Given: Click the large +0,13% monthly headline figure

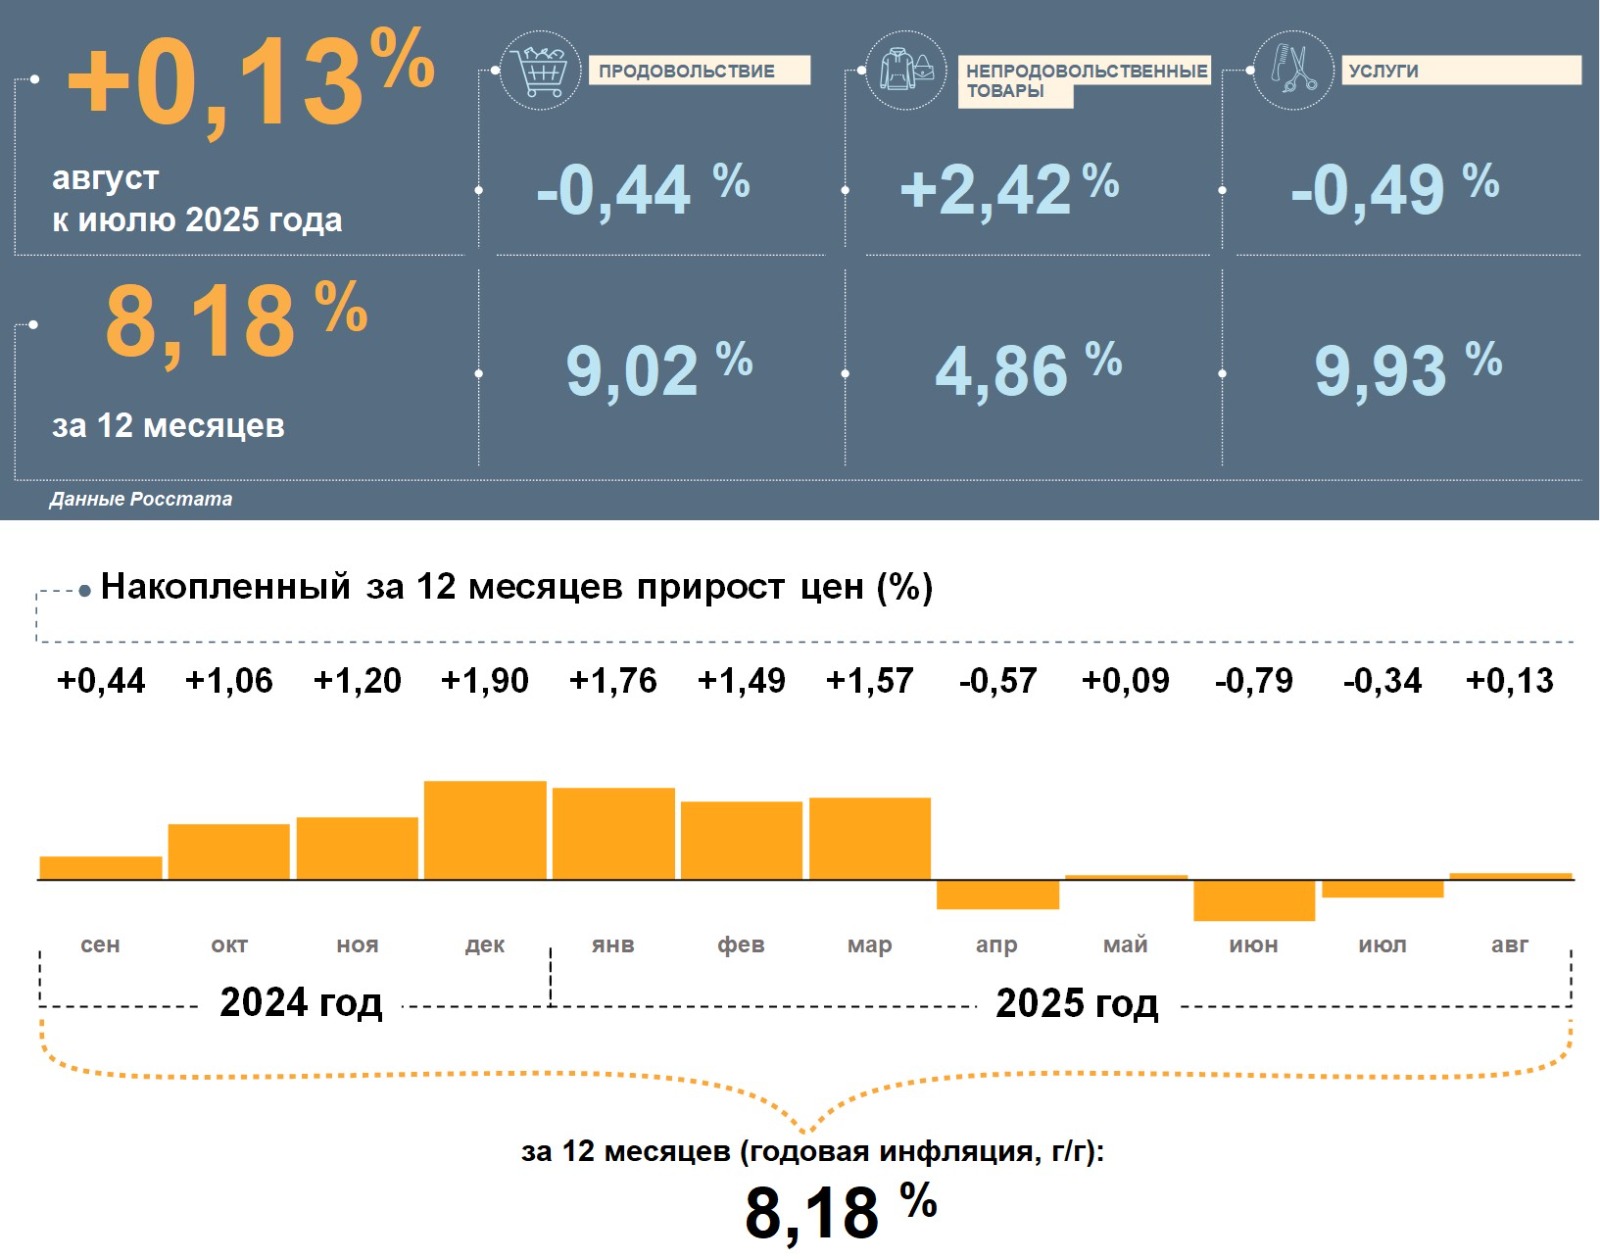Looking at the screenshot, I should [250, 80].
